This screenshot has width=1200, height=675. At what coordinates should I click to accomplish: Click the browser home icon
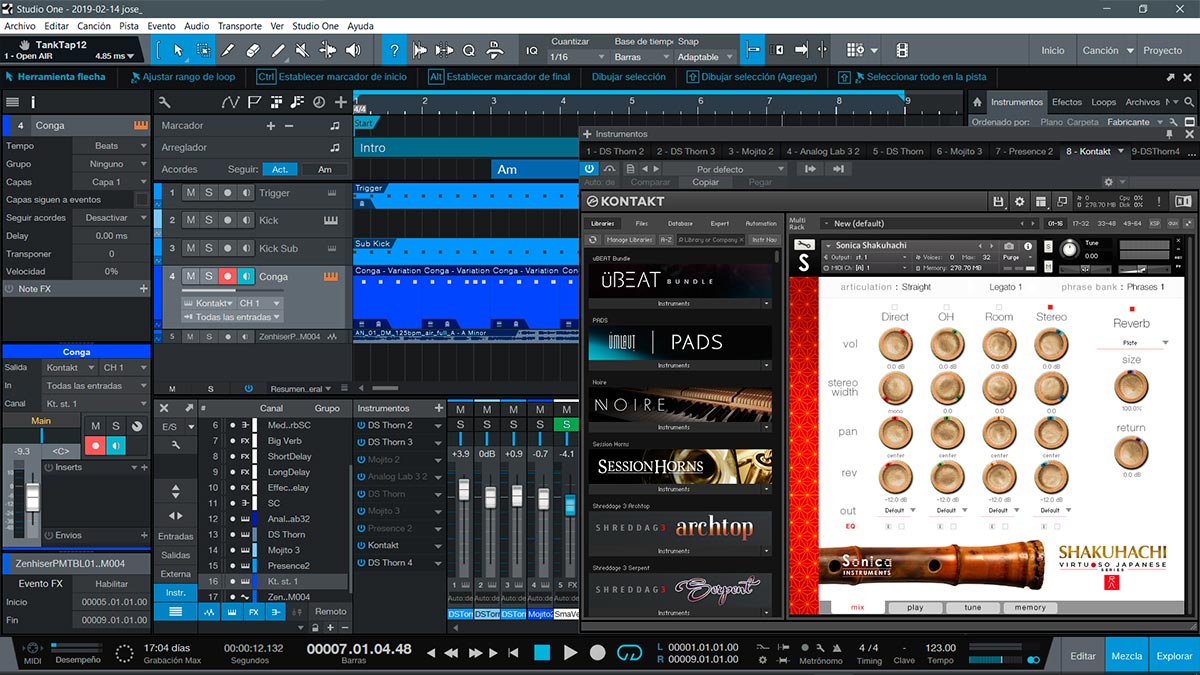click(x=977, y=102)
